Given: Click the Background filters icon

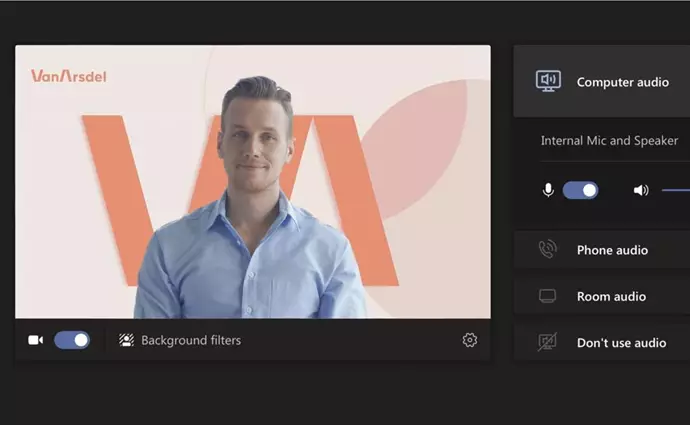Looking at the screenshot, I should pos(126,340).
